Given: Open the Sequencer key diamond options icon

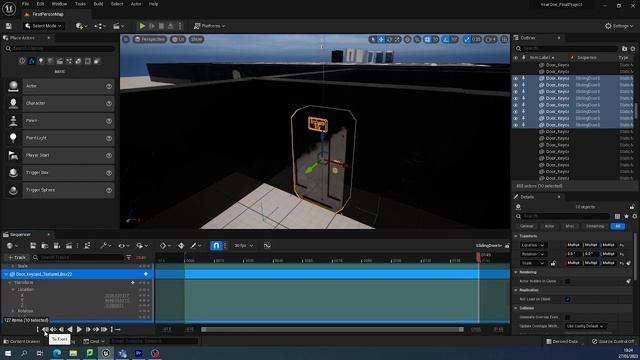Looking at the screenshot, I should [x=164, y=245].
